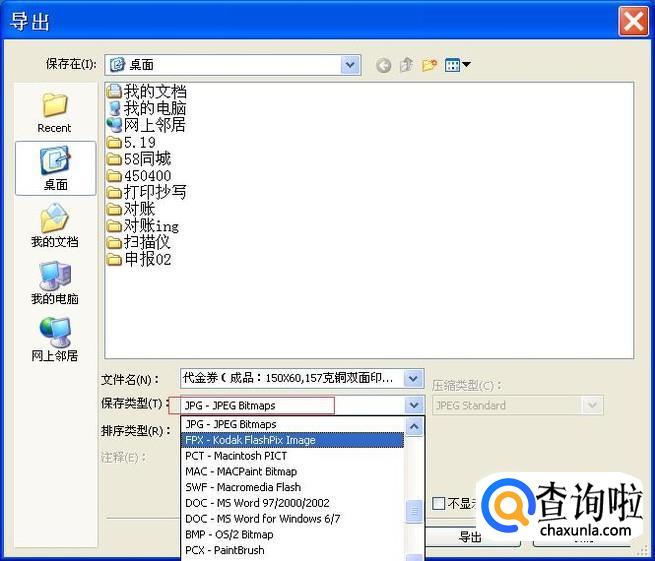
Task: Click the disabled JPEG Standard compression dropdown
Action: 518,405
